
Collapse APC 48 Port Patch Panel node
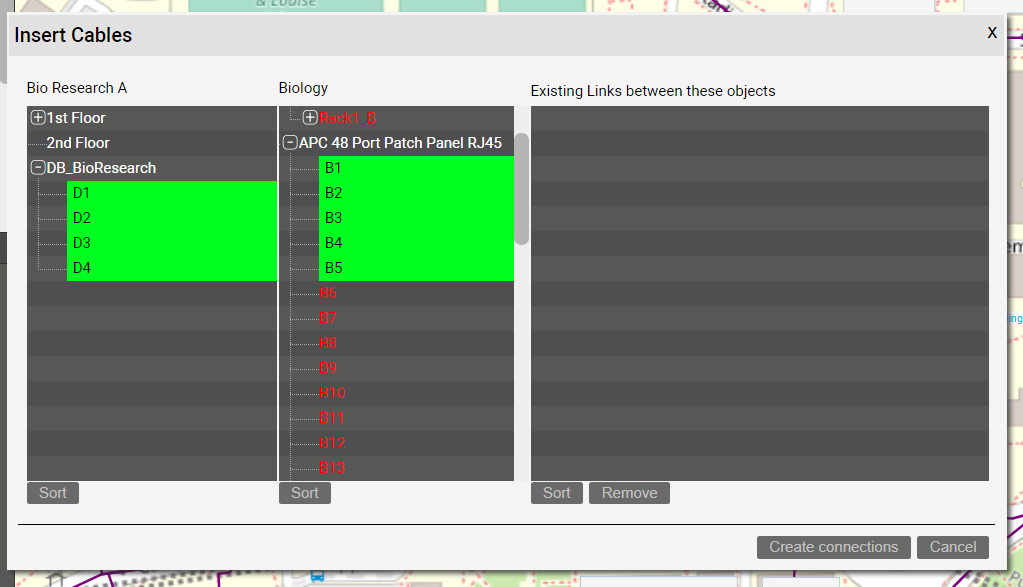click(290, 143)
